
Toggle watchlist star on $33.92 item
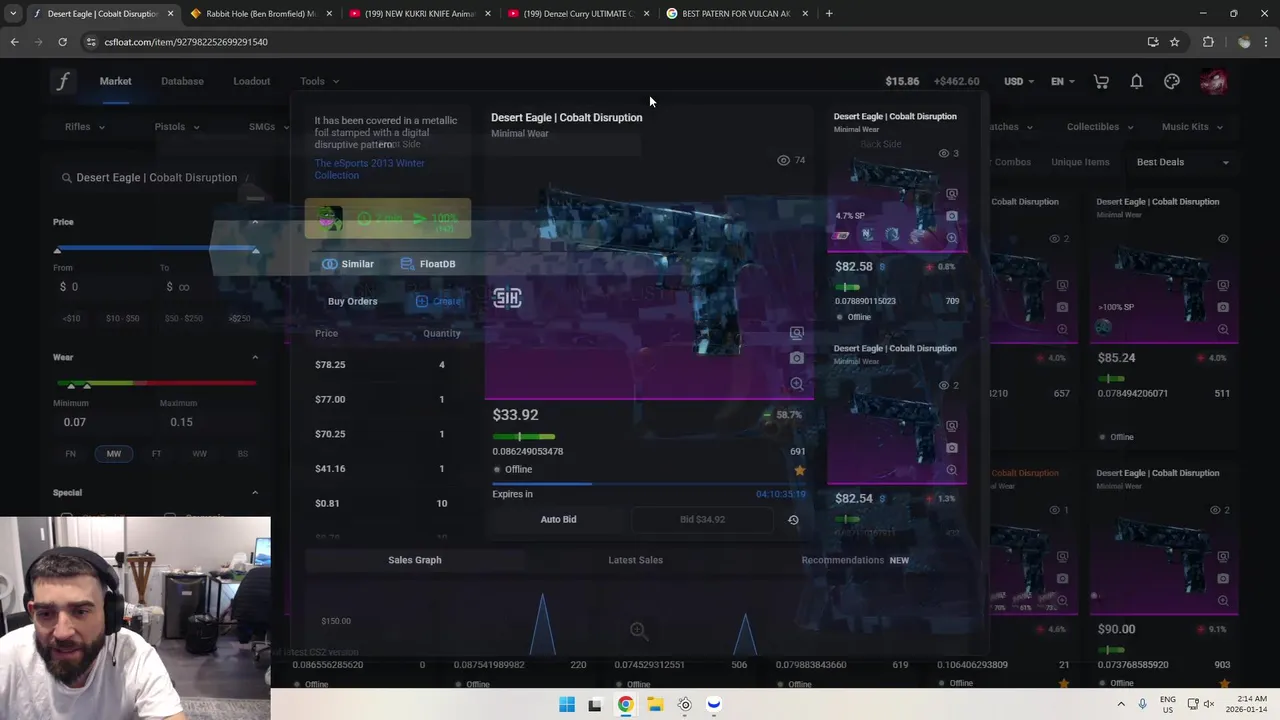(799, 470)
